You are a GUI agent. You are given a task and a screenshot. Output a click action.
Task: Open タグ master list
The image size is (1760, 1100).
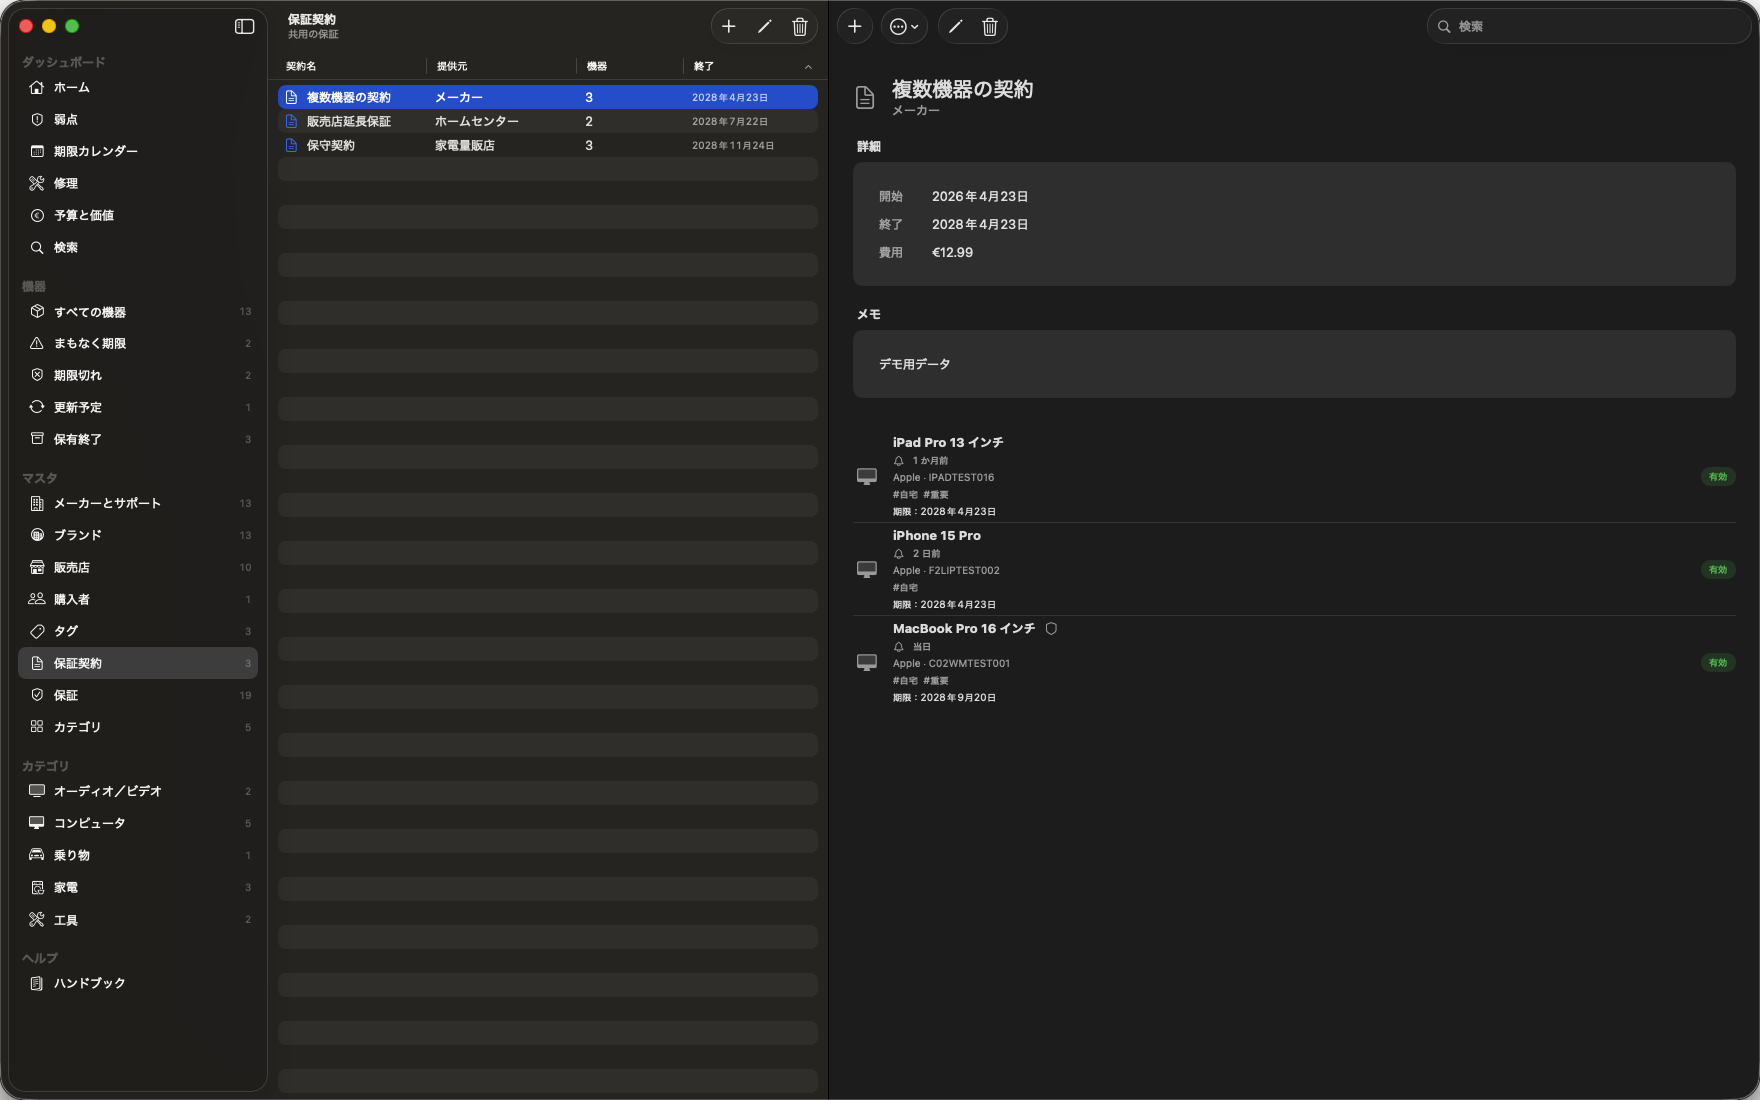[x=138, y=632]
